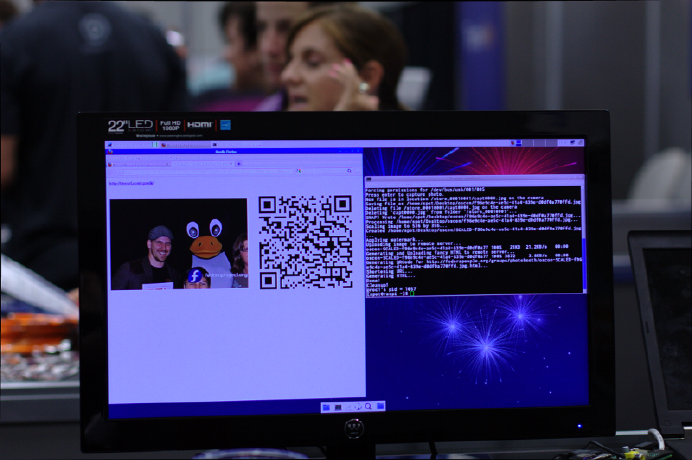Close the second Firefox tab
This screenshot has height=460, width=692.
click(232, 164)
